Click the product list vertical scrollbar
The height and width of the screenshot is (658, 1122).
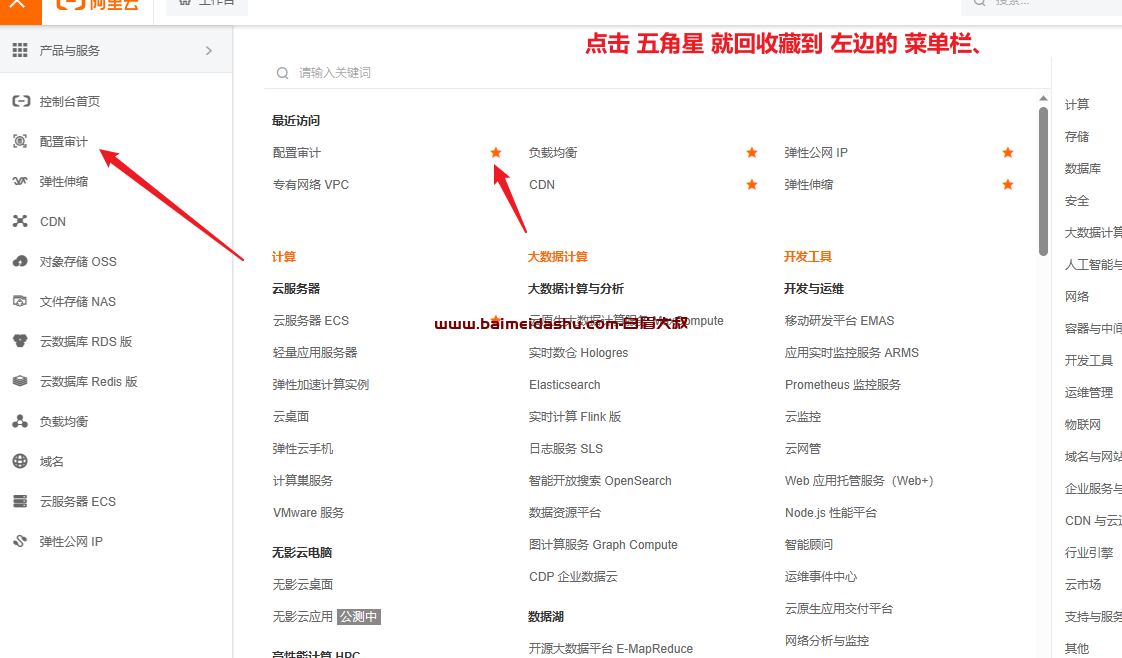1043,181
